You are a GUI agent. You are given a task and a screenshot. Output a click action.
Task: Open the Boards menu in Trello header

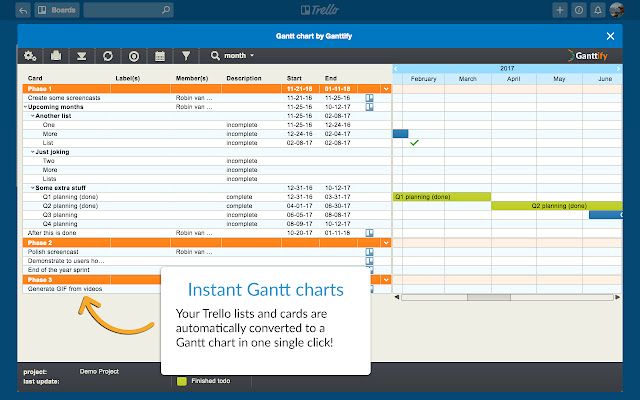point(55,10)
